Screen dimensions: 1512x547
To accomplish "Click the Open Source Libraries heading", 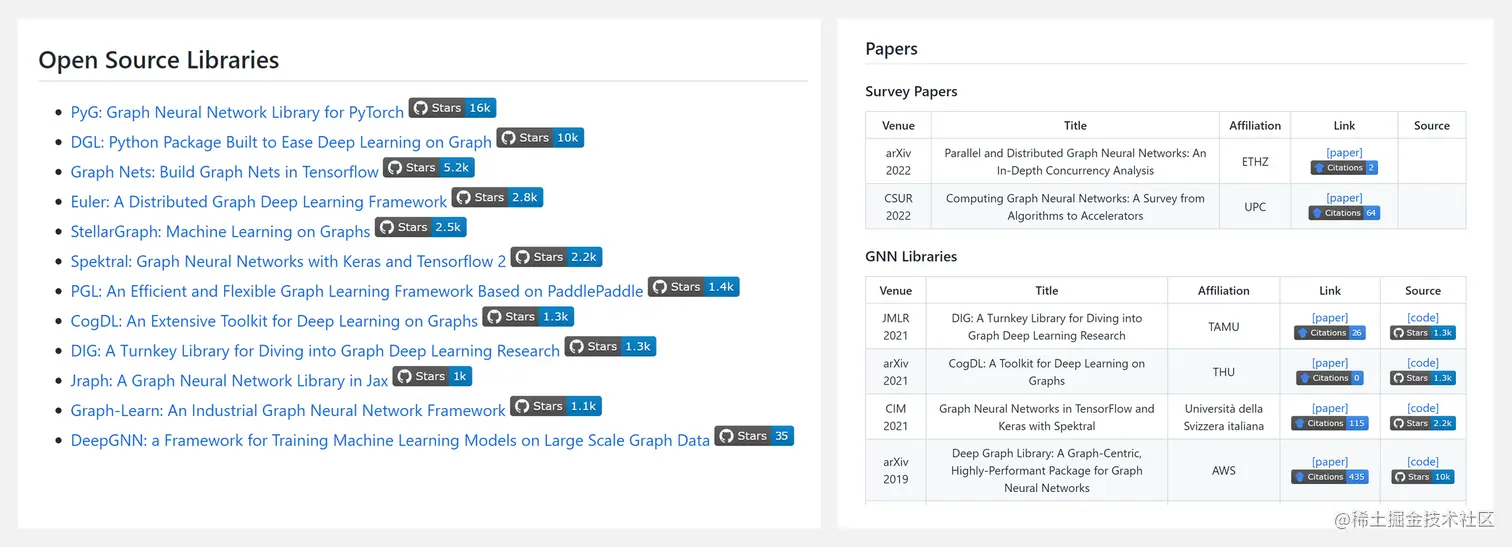I will coord(158,60).
